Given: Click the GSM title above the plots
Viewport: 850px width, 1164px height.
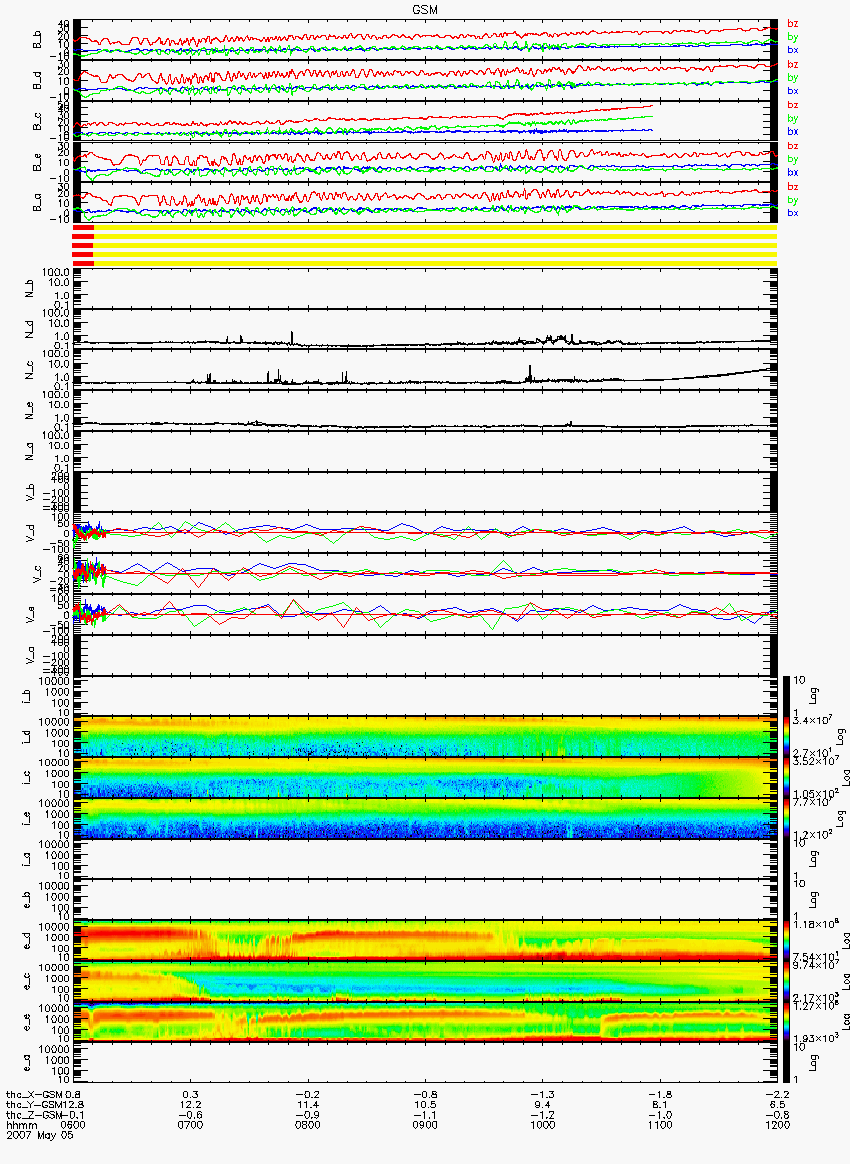Looking at the screenshot, I should (x=425, y=10).
